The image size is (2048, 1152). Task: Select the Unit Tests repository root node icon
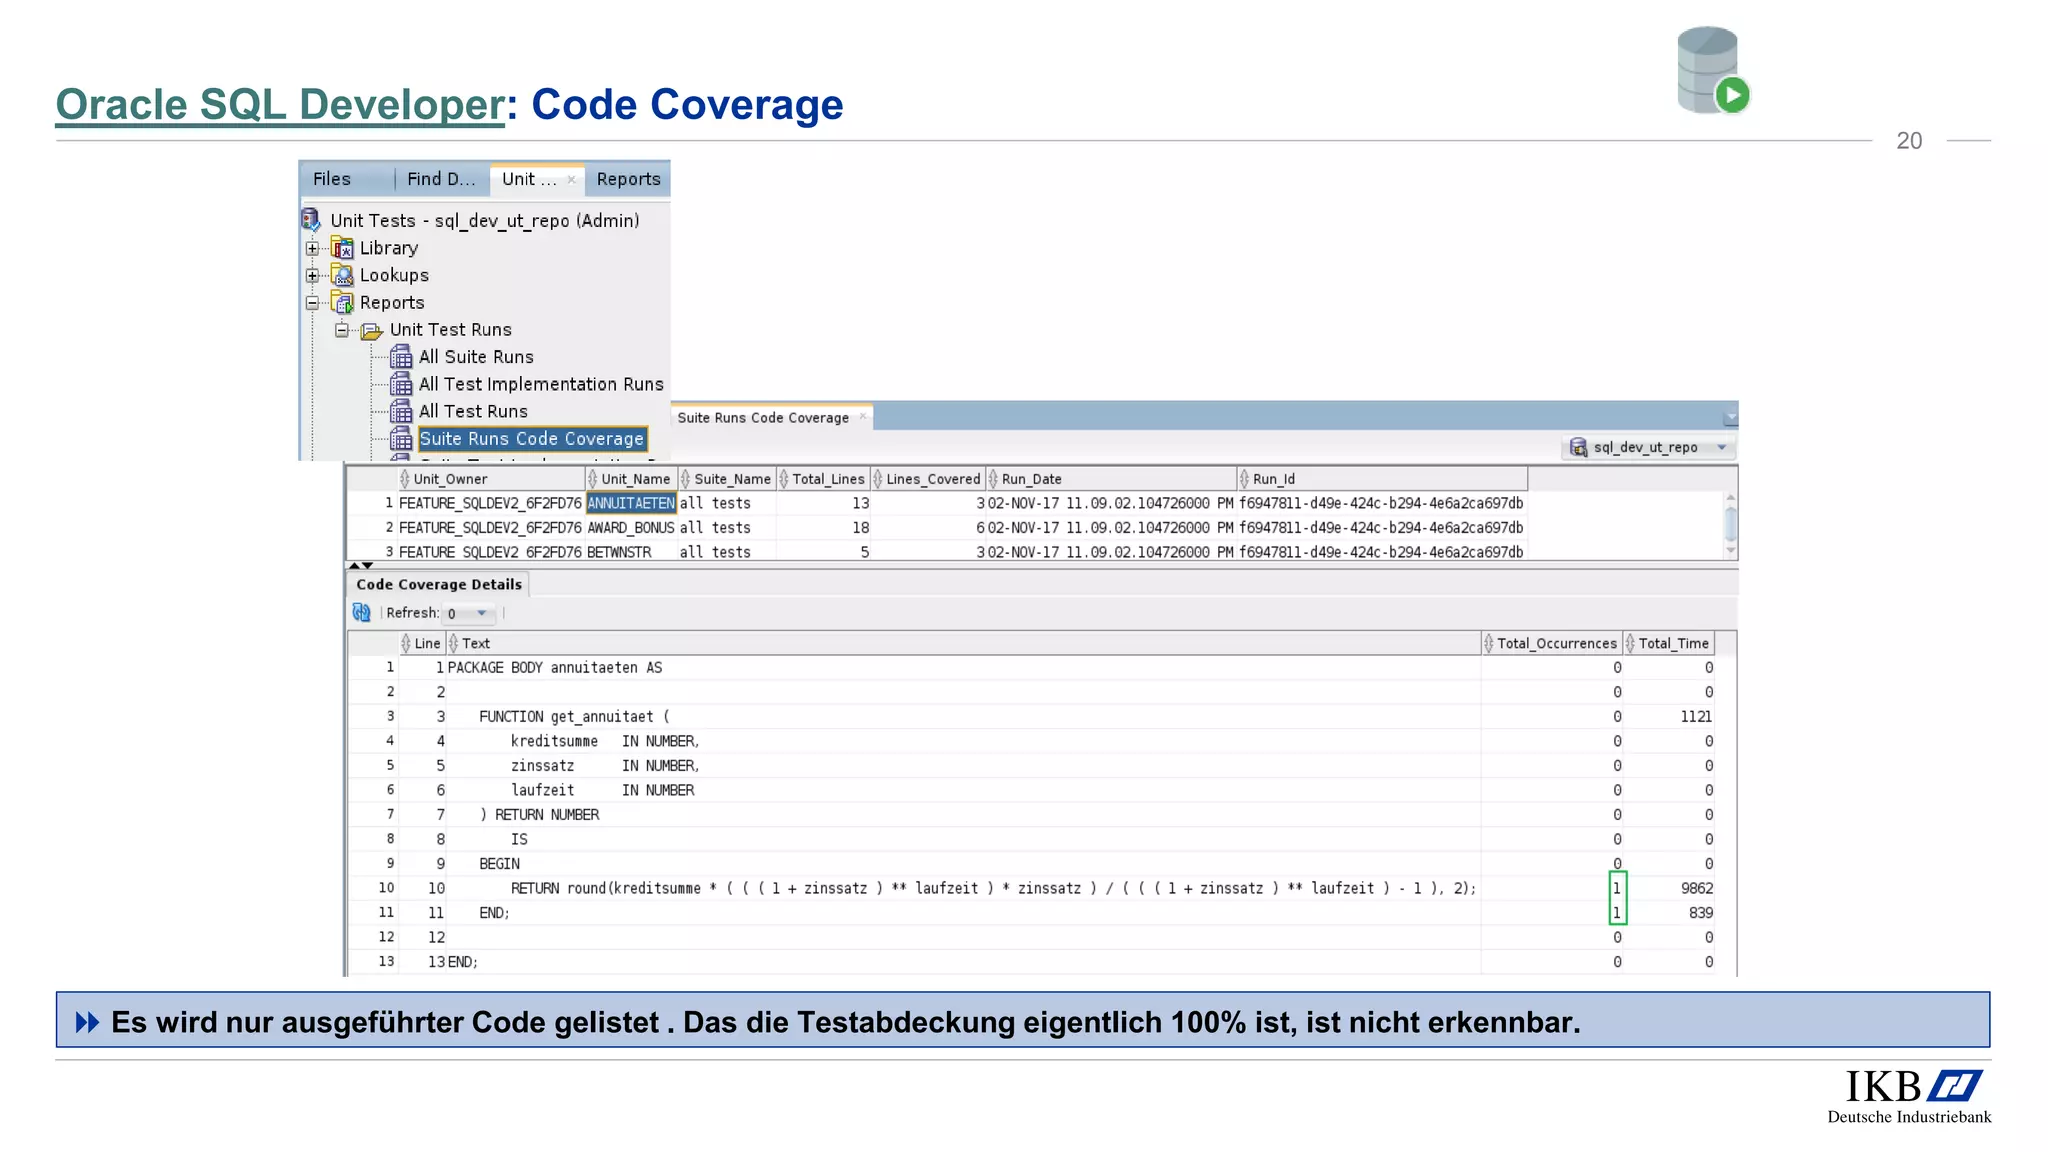click(x=311, y=220)
